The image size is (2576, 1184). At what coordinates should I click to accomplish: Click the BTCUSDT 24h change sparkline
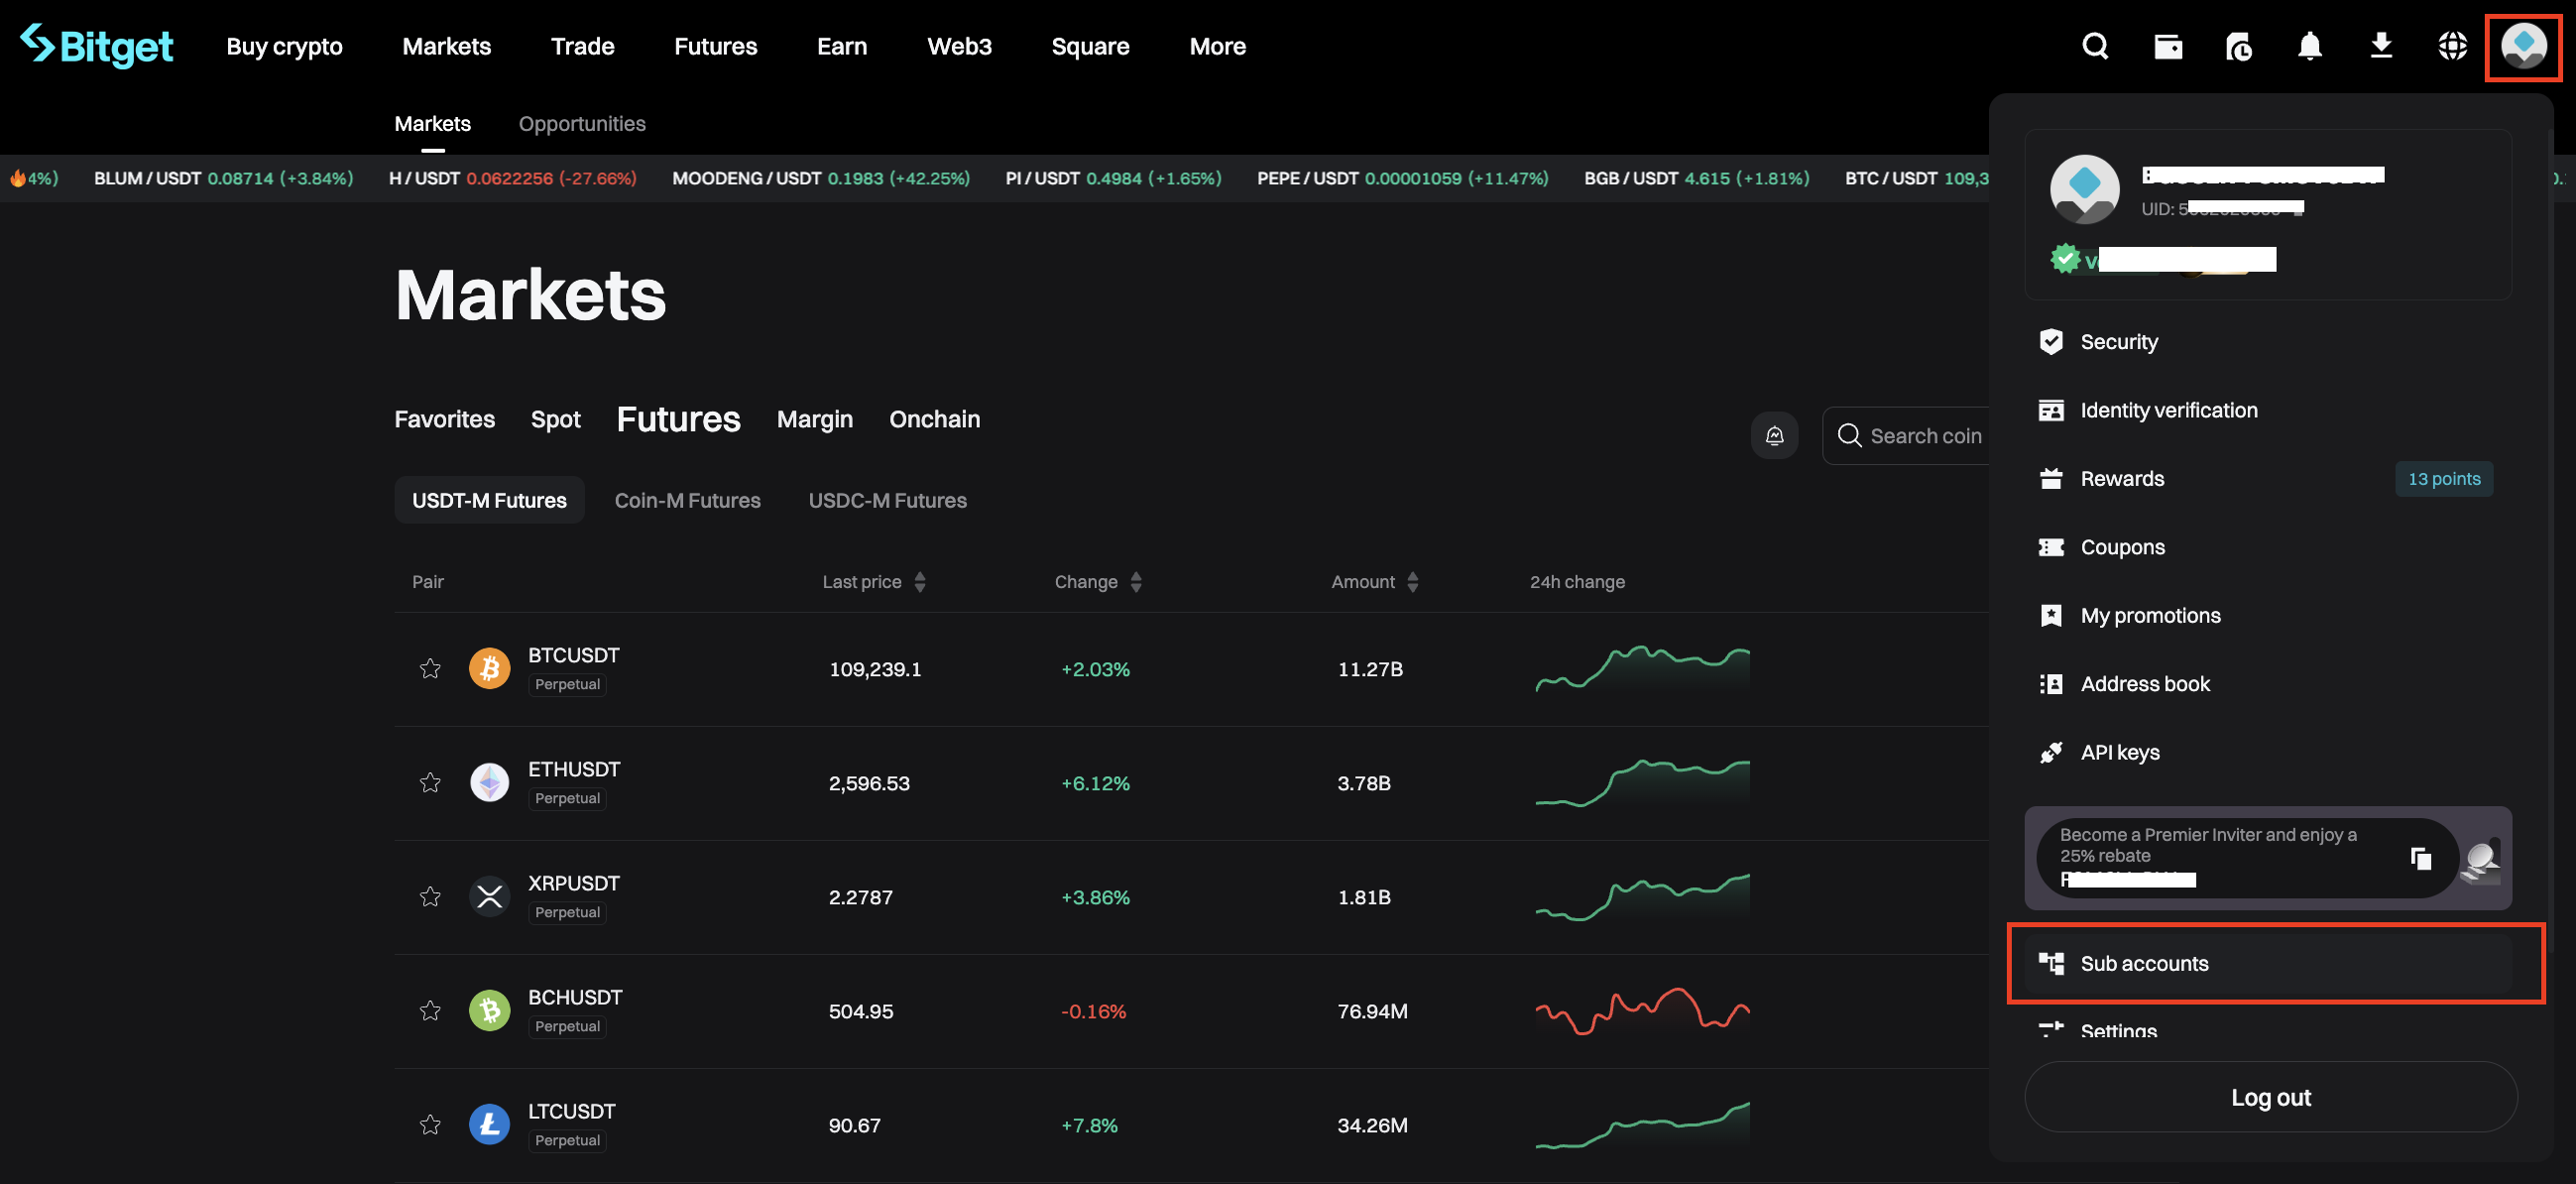click(x=1642, y=669)
